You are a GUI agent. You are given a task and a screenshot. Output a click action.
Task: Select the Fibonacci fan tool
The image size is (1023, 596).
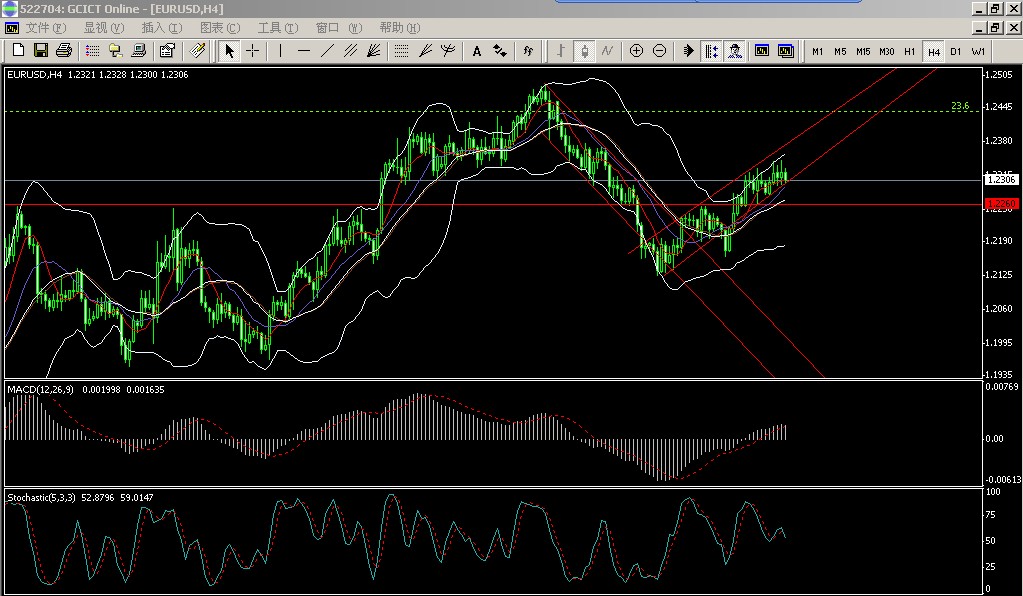(x=425, y=51)
